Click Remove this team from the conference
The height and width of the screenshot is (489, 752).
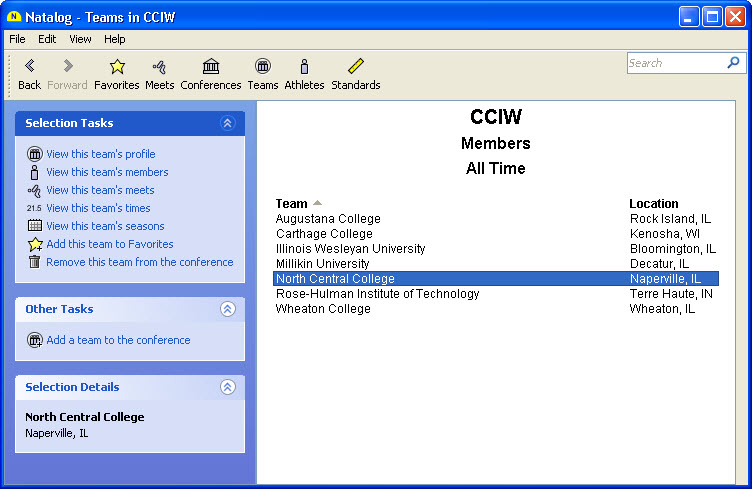tap(139, 262)
